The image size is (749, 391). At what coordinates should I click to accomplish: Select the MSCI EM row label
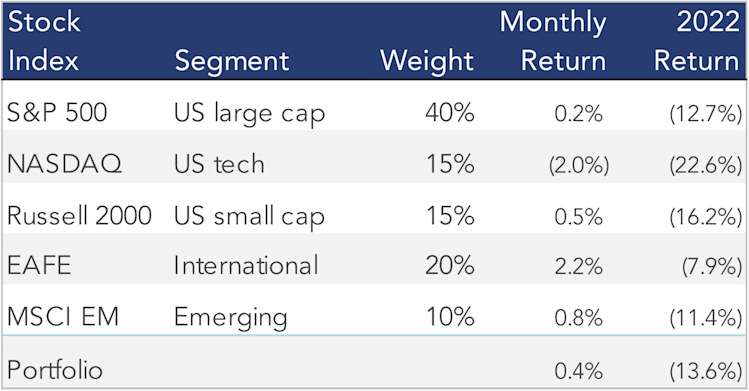click(63, 317)
